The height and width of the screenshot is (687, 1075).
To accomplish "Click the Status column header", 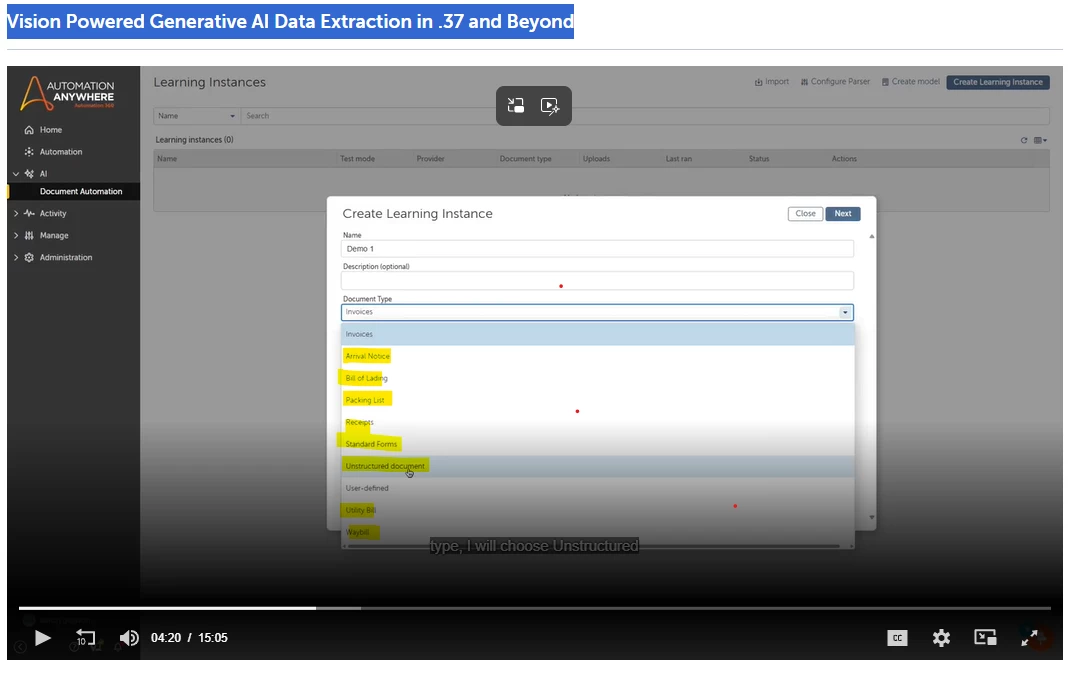I will click(758, 158).
